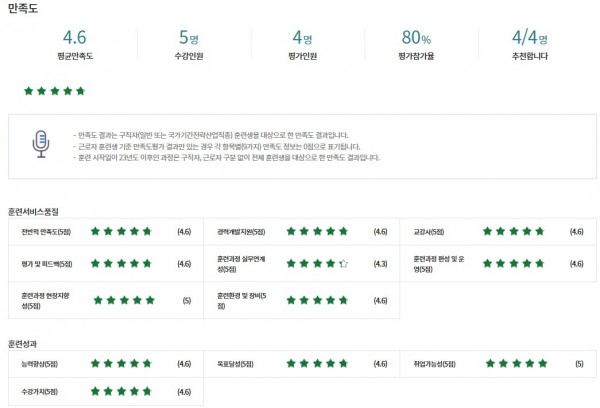Viewport: 600px width, 408px height.
Task: Click the 5명 수강인원 statistic
Action: pyautogui.click(x=189, y=44)
